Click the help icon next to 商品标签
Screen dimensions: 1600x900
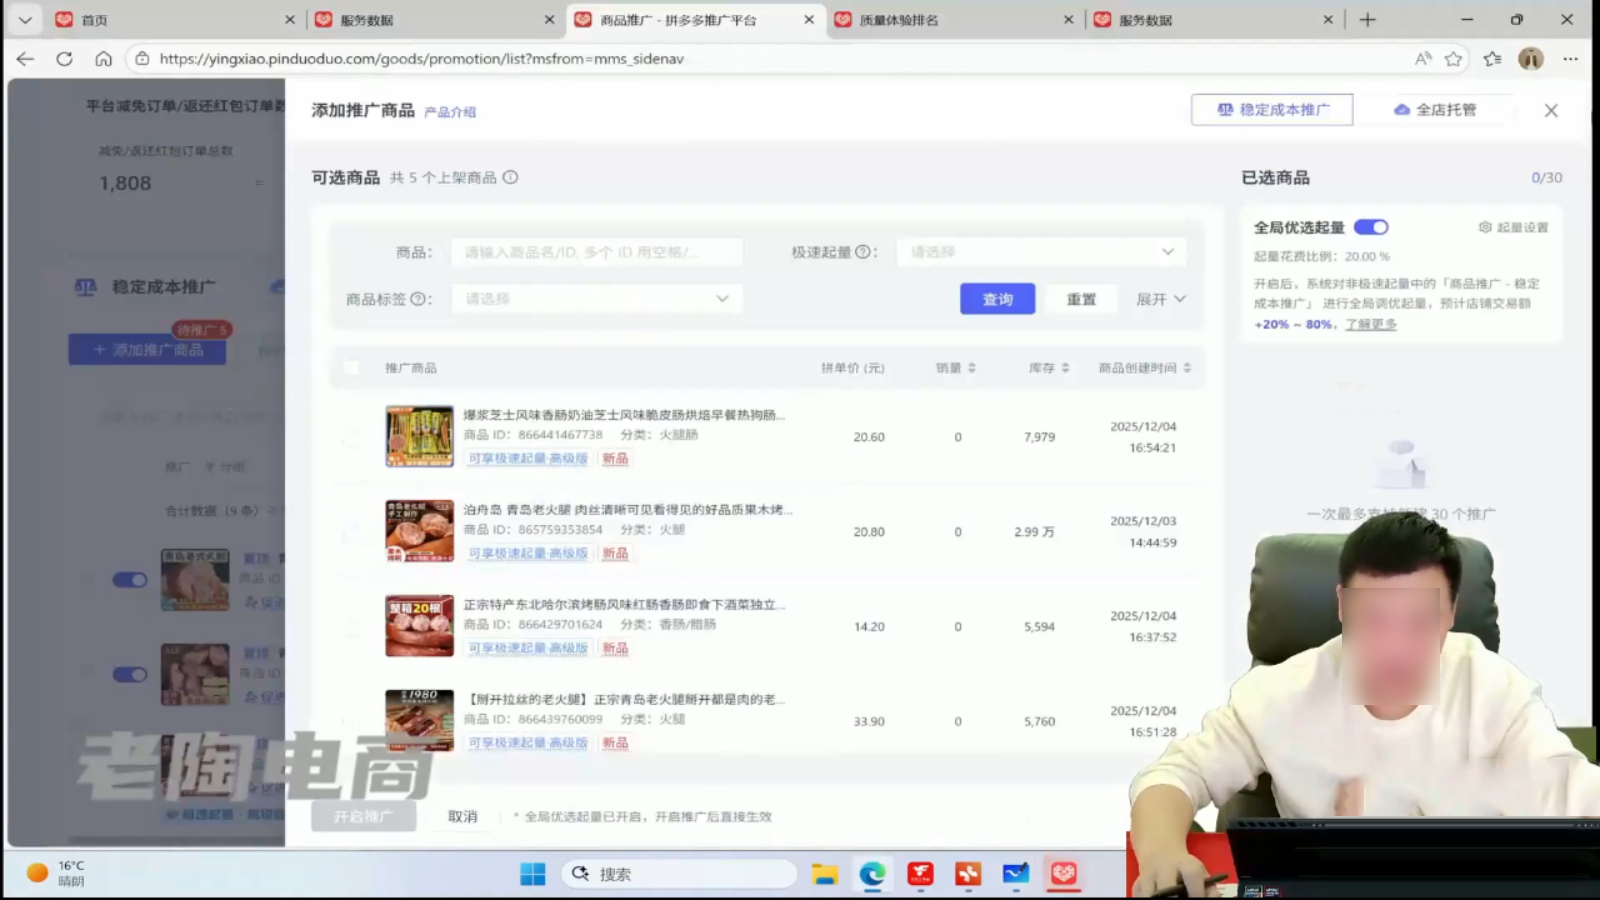[418, 299]
